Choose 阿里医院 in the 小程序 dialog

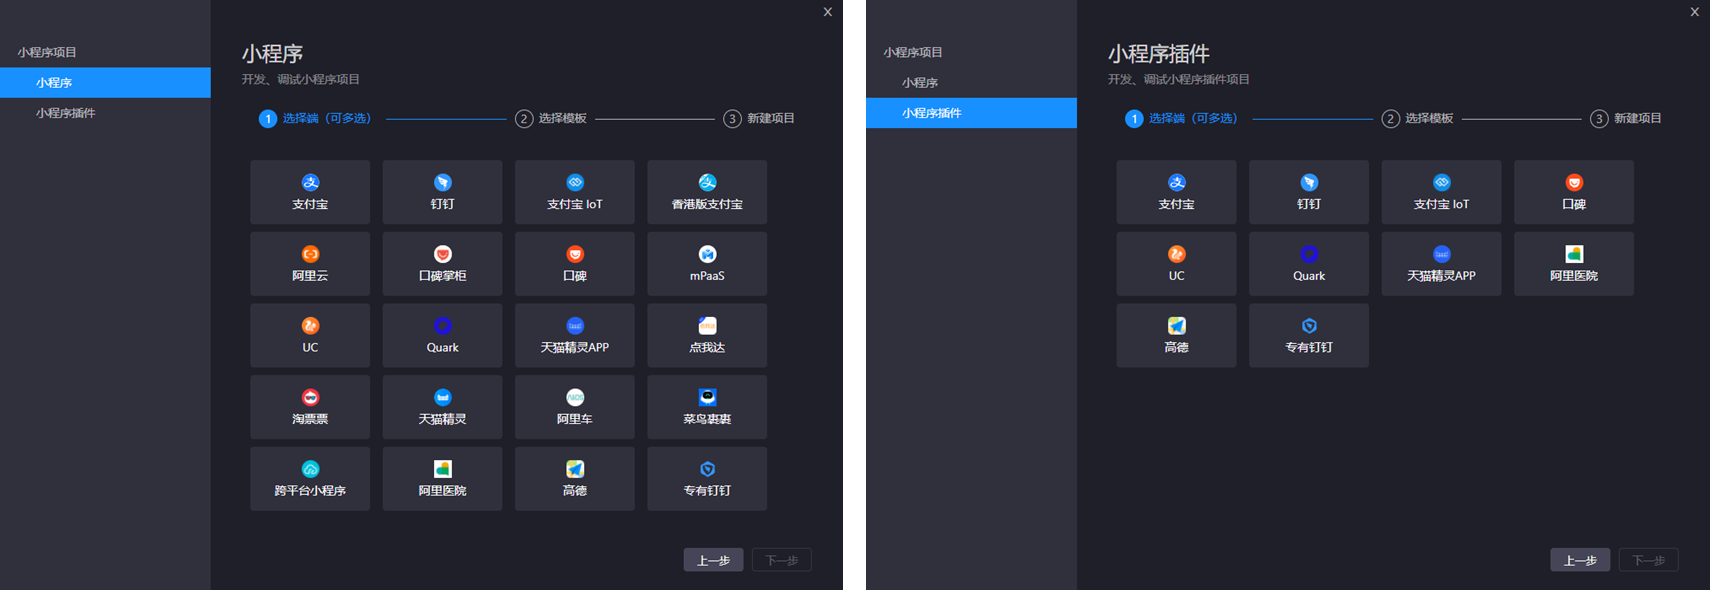click(x=442, y=479)
